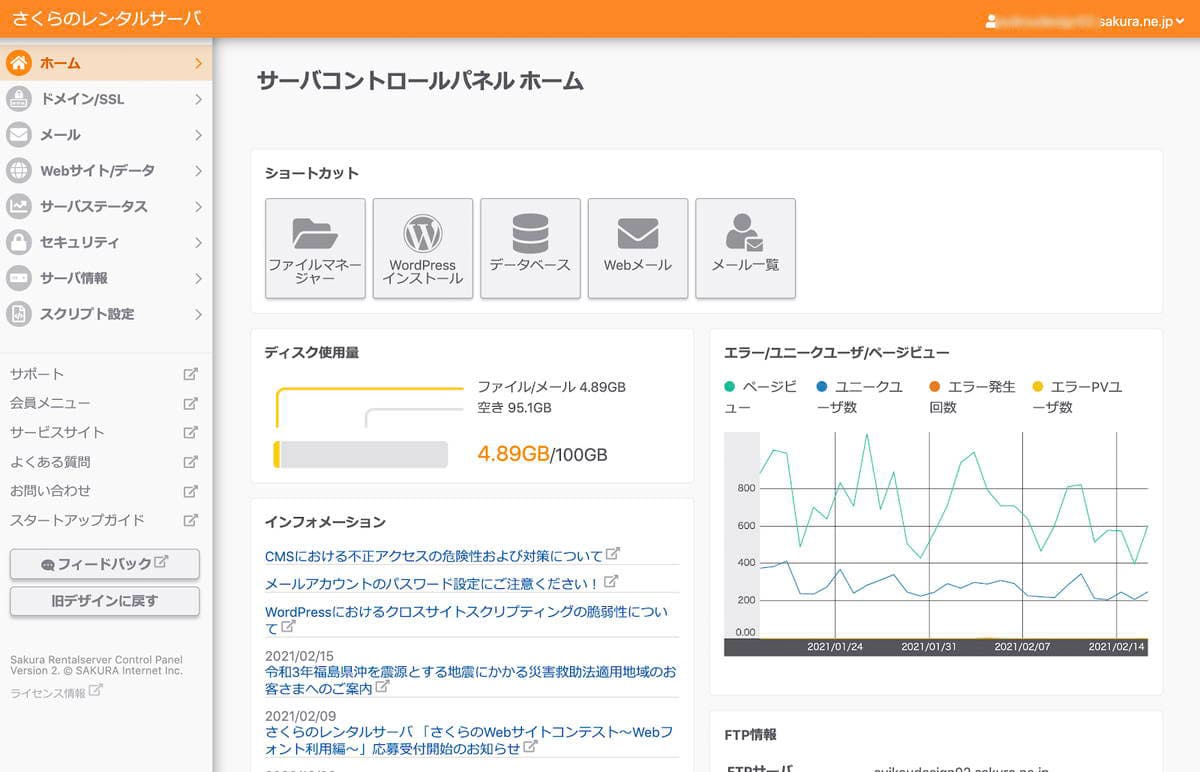Click external-link icon beside スタートアップガイド
The width and height of the screenshot is (1200, 772).
[191, 520]
